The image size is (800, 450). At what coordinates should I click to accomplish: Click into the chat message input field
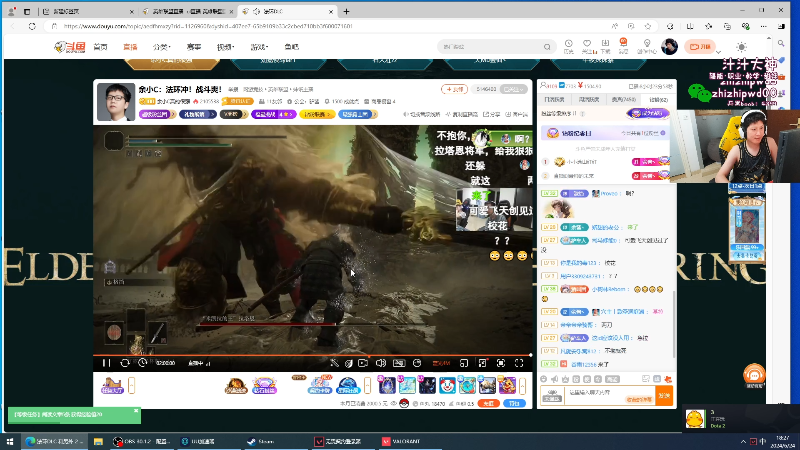[610, 396]
